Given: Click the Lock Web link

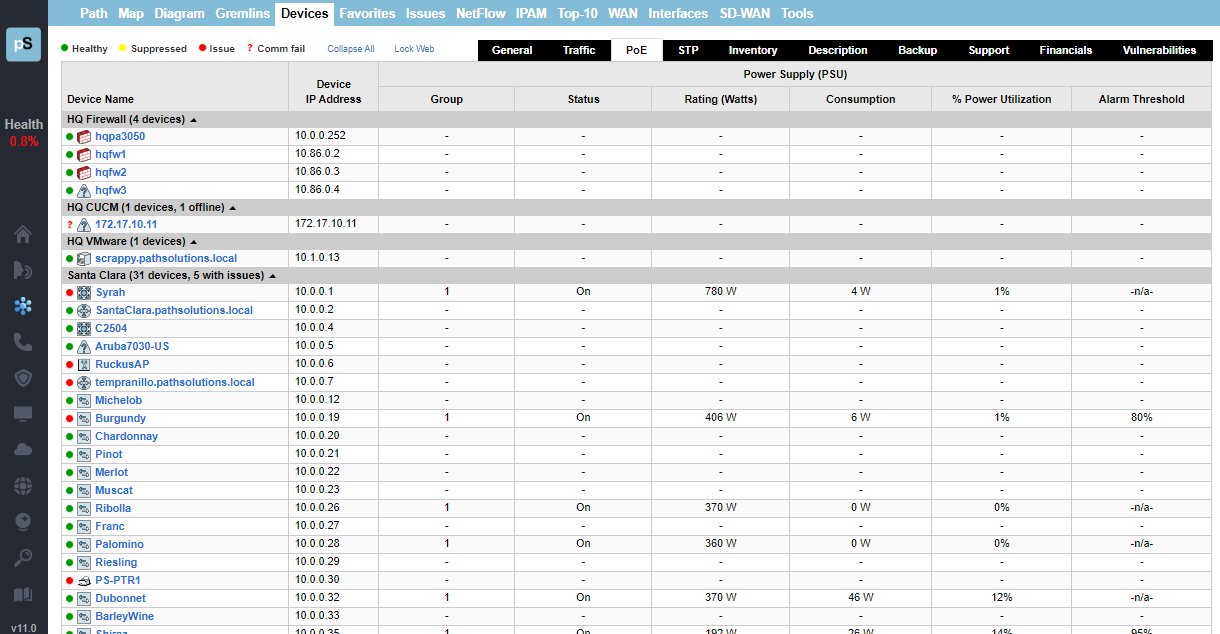Looking at the screenshot, I should click(x=414, y=49).
